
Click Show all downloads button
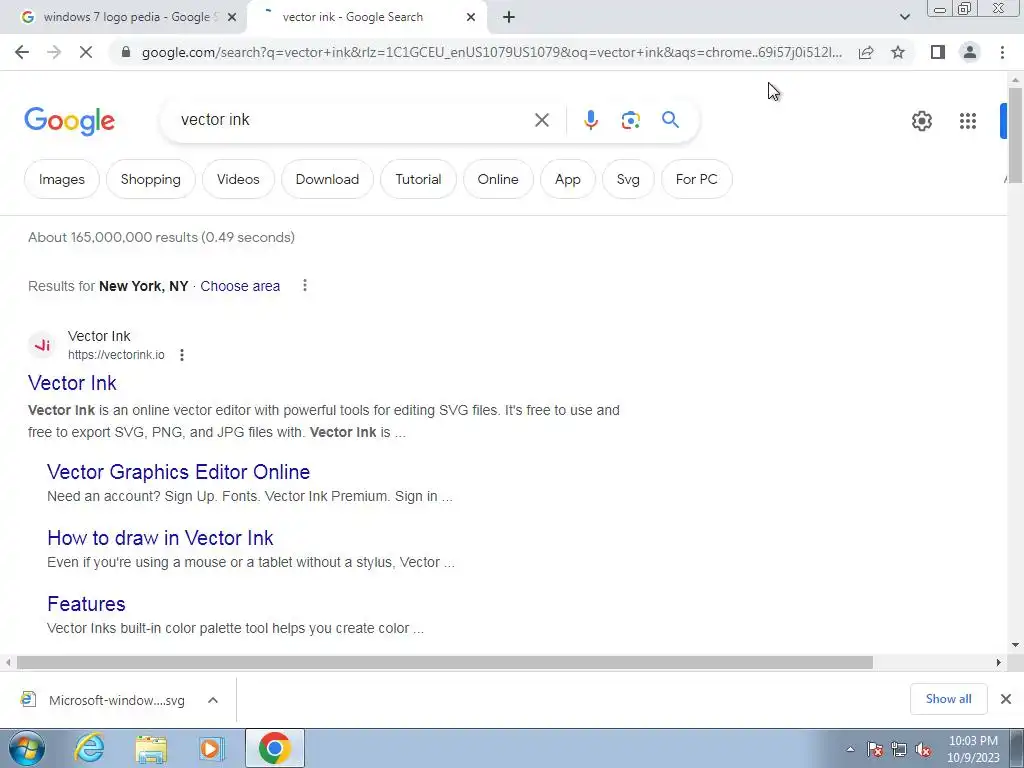[948, 699]
